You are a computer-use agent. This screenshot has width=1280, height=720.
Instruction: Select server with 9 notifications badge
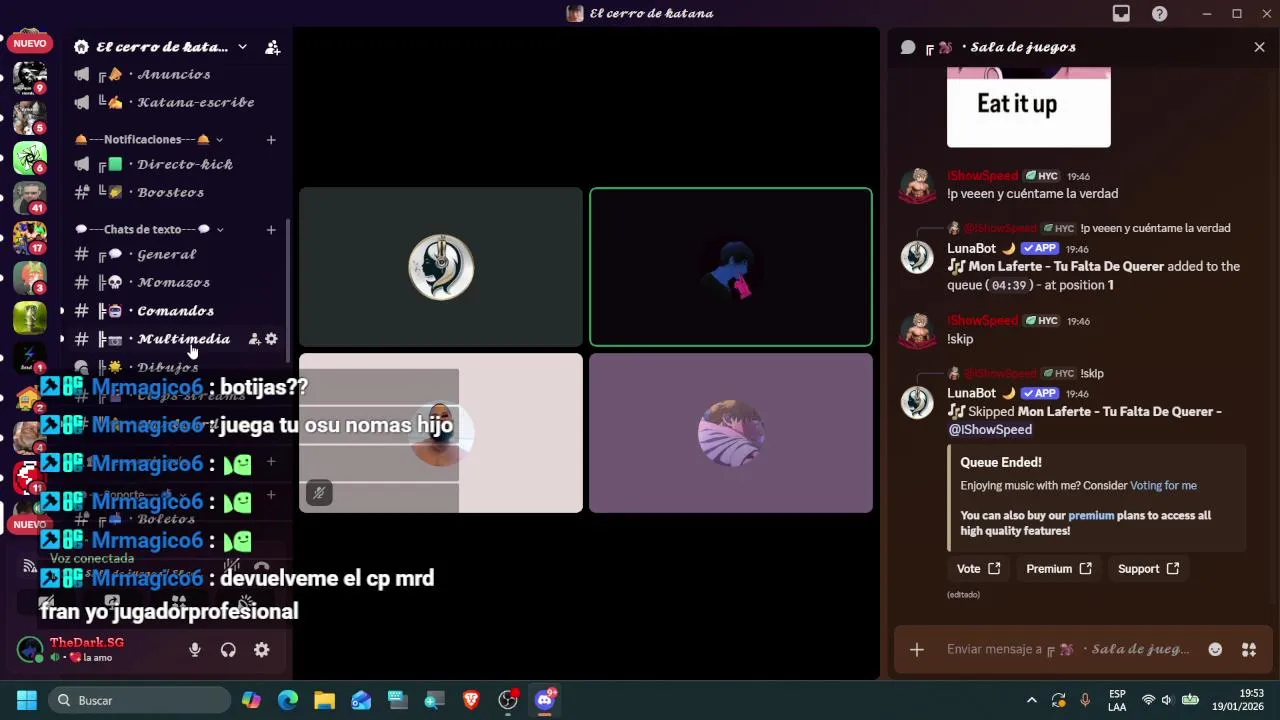[29, 77]
